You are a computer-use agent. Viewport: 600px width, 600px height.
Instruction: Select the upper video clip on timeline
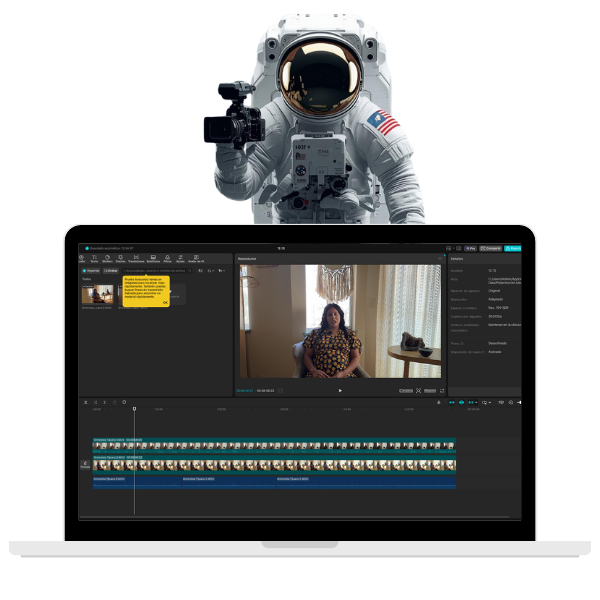(274, 445)
